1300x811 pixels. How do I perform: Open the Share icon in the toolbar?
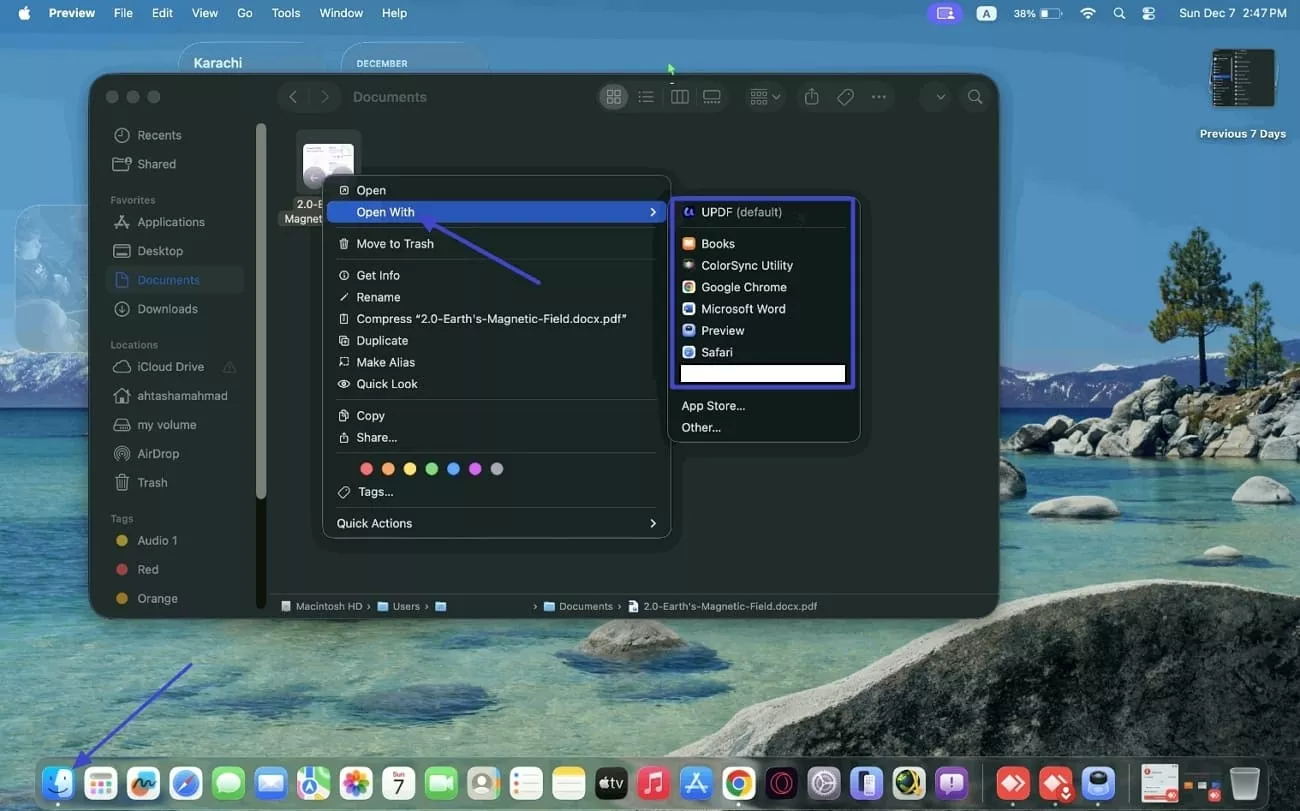[811, 96]
